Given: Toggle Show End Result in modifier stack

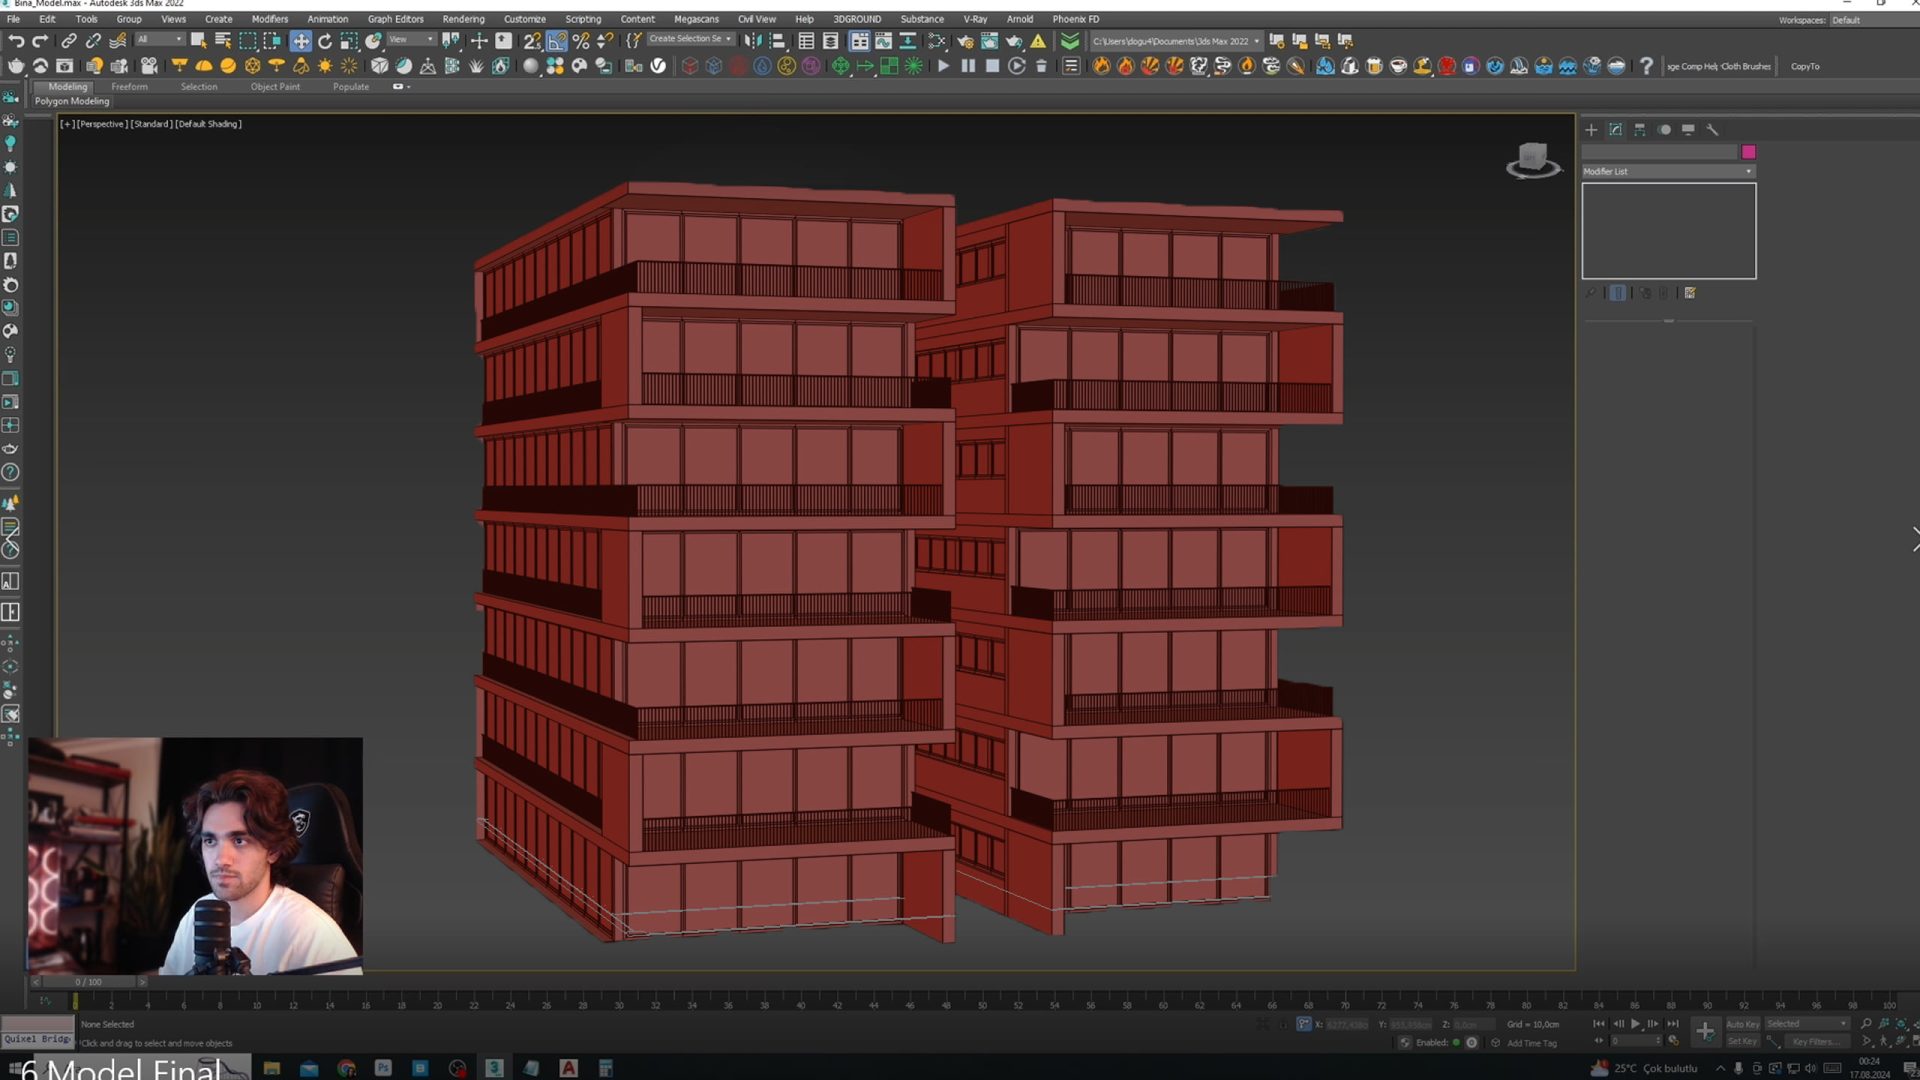Looking at the screenshot, I should point(1618,293).
